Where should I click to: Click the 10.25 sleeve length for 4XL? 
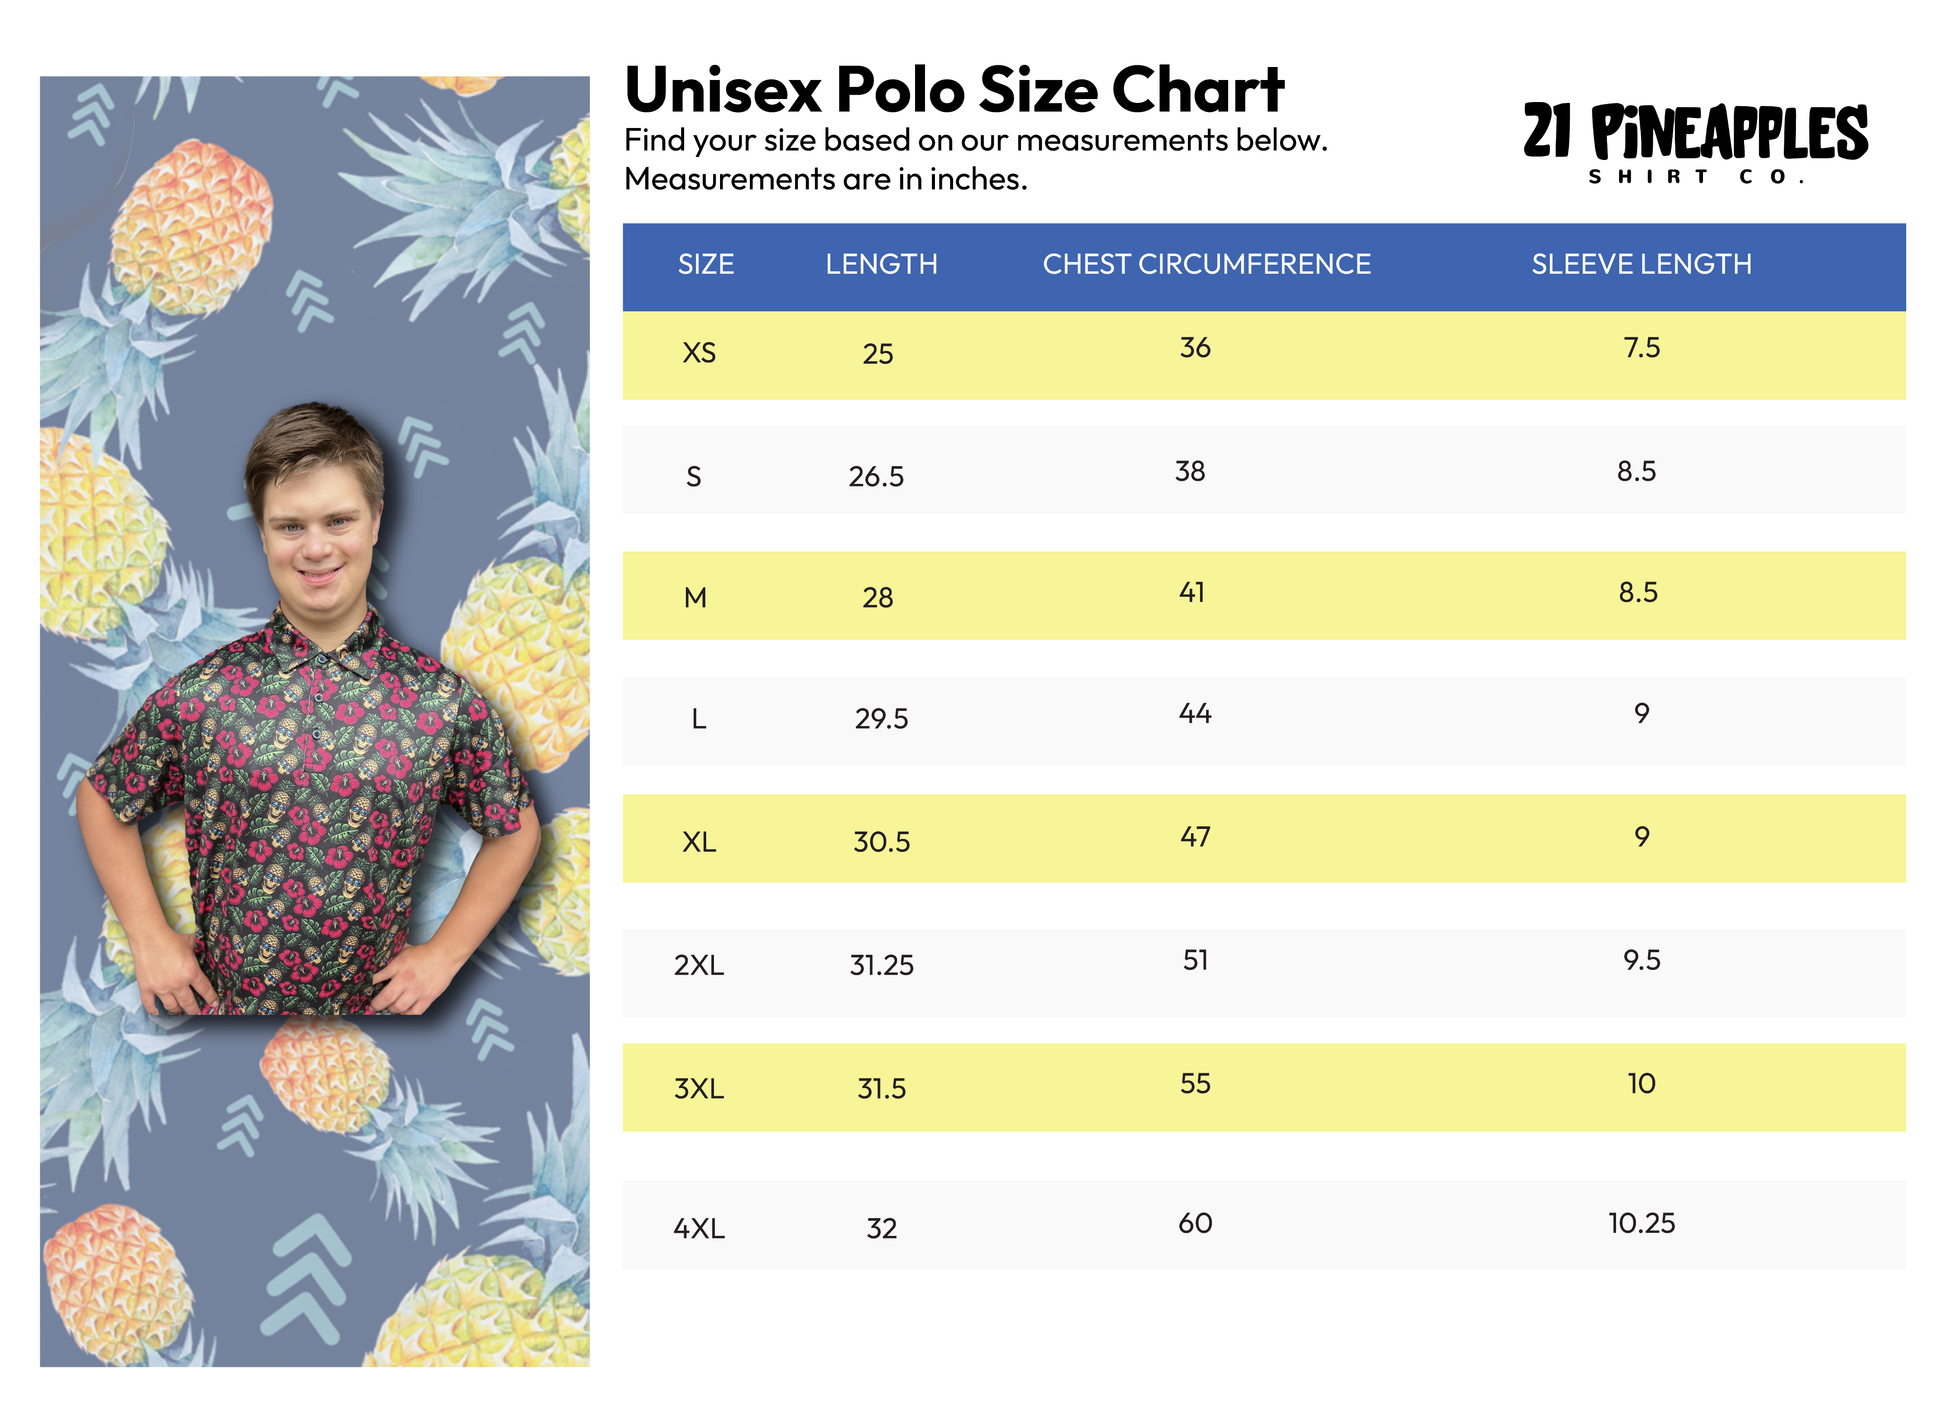click(x=1641, y=1223)
